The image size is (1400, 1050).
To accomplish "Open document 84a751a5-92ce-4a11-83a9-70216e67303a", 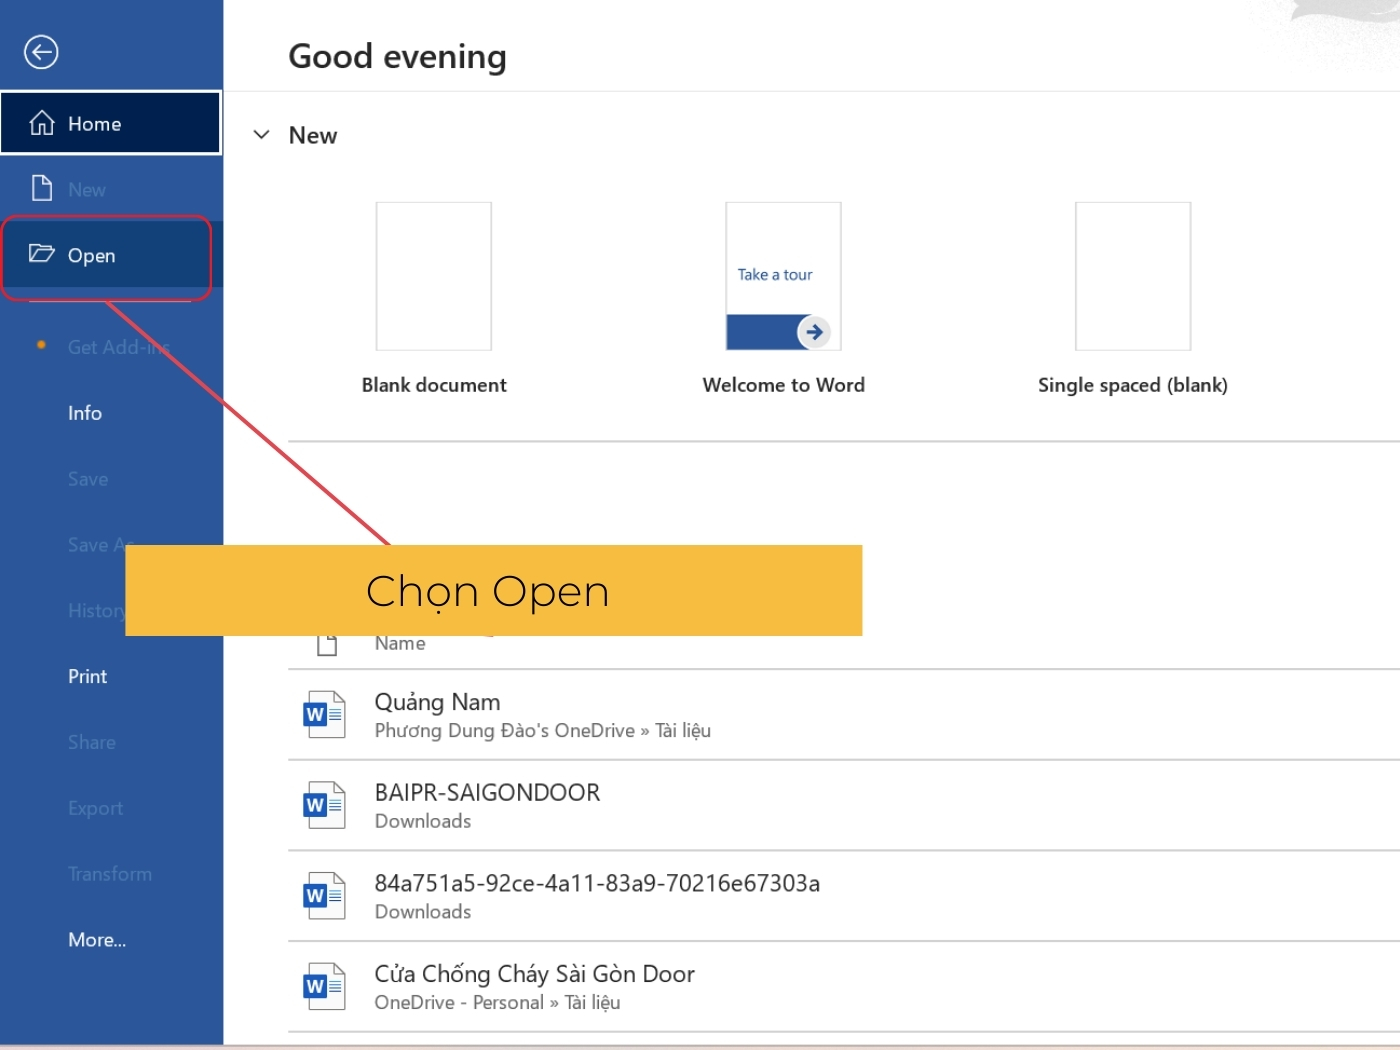I will [x=844, y=896].
